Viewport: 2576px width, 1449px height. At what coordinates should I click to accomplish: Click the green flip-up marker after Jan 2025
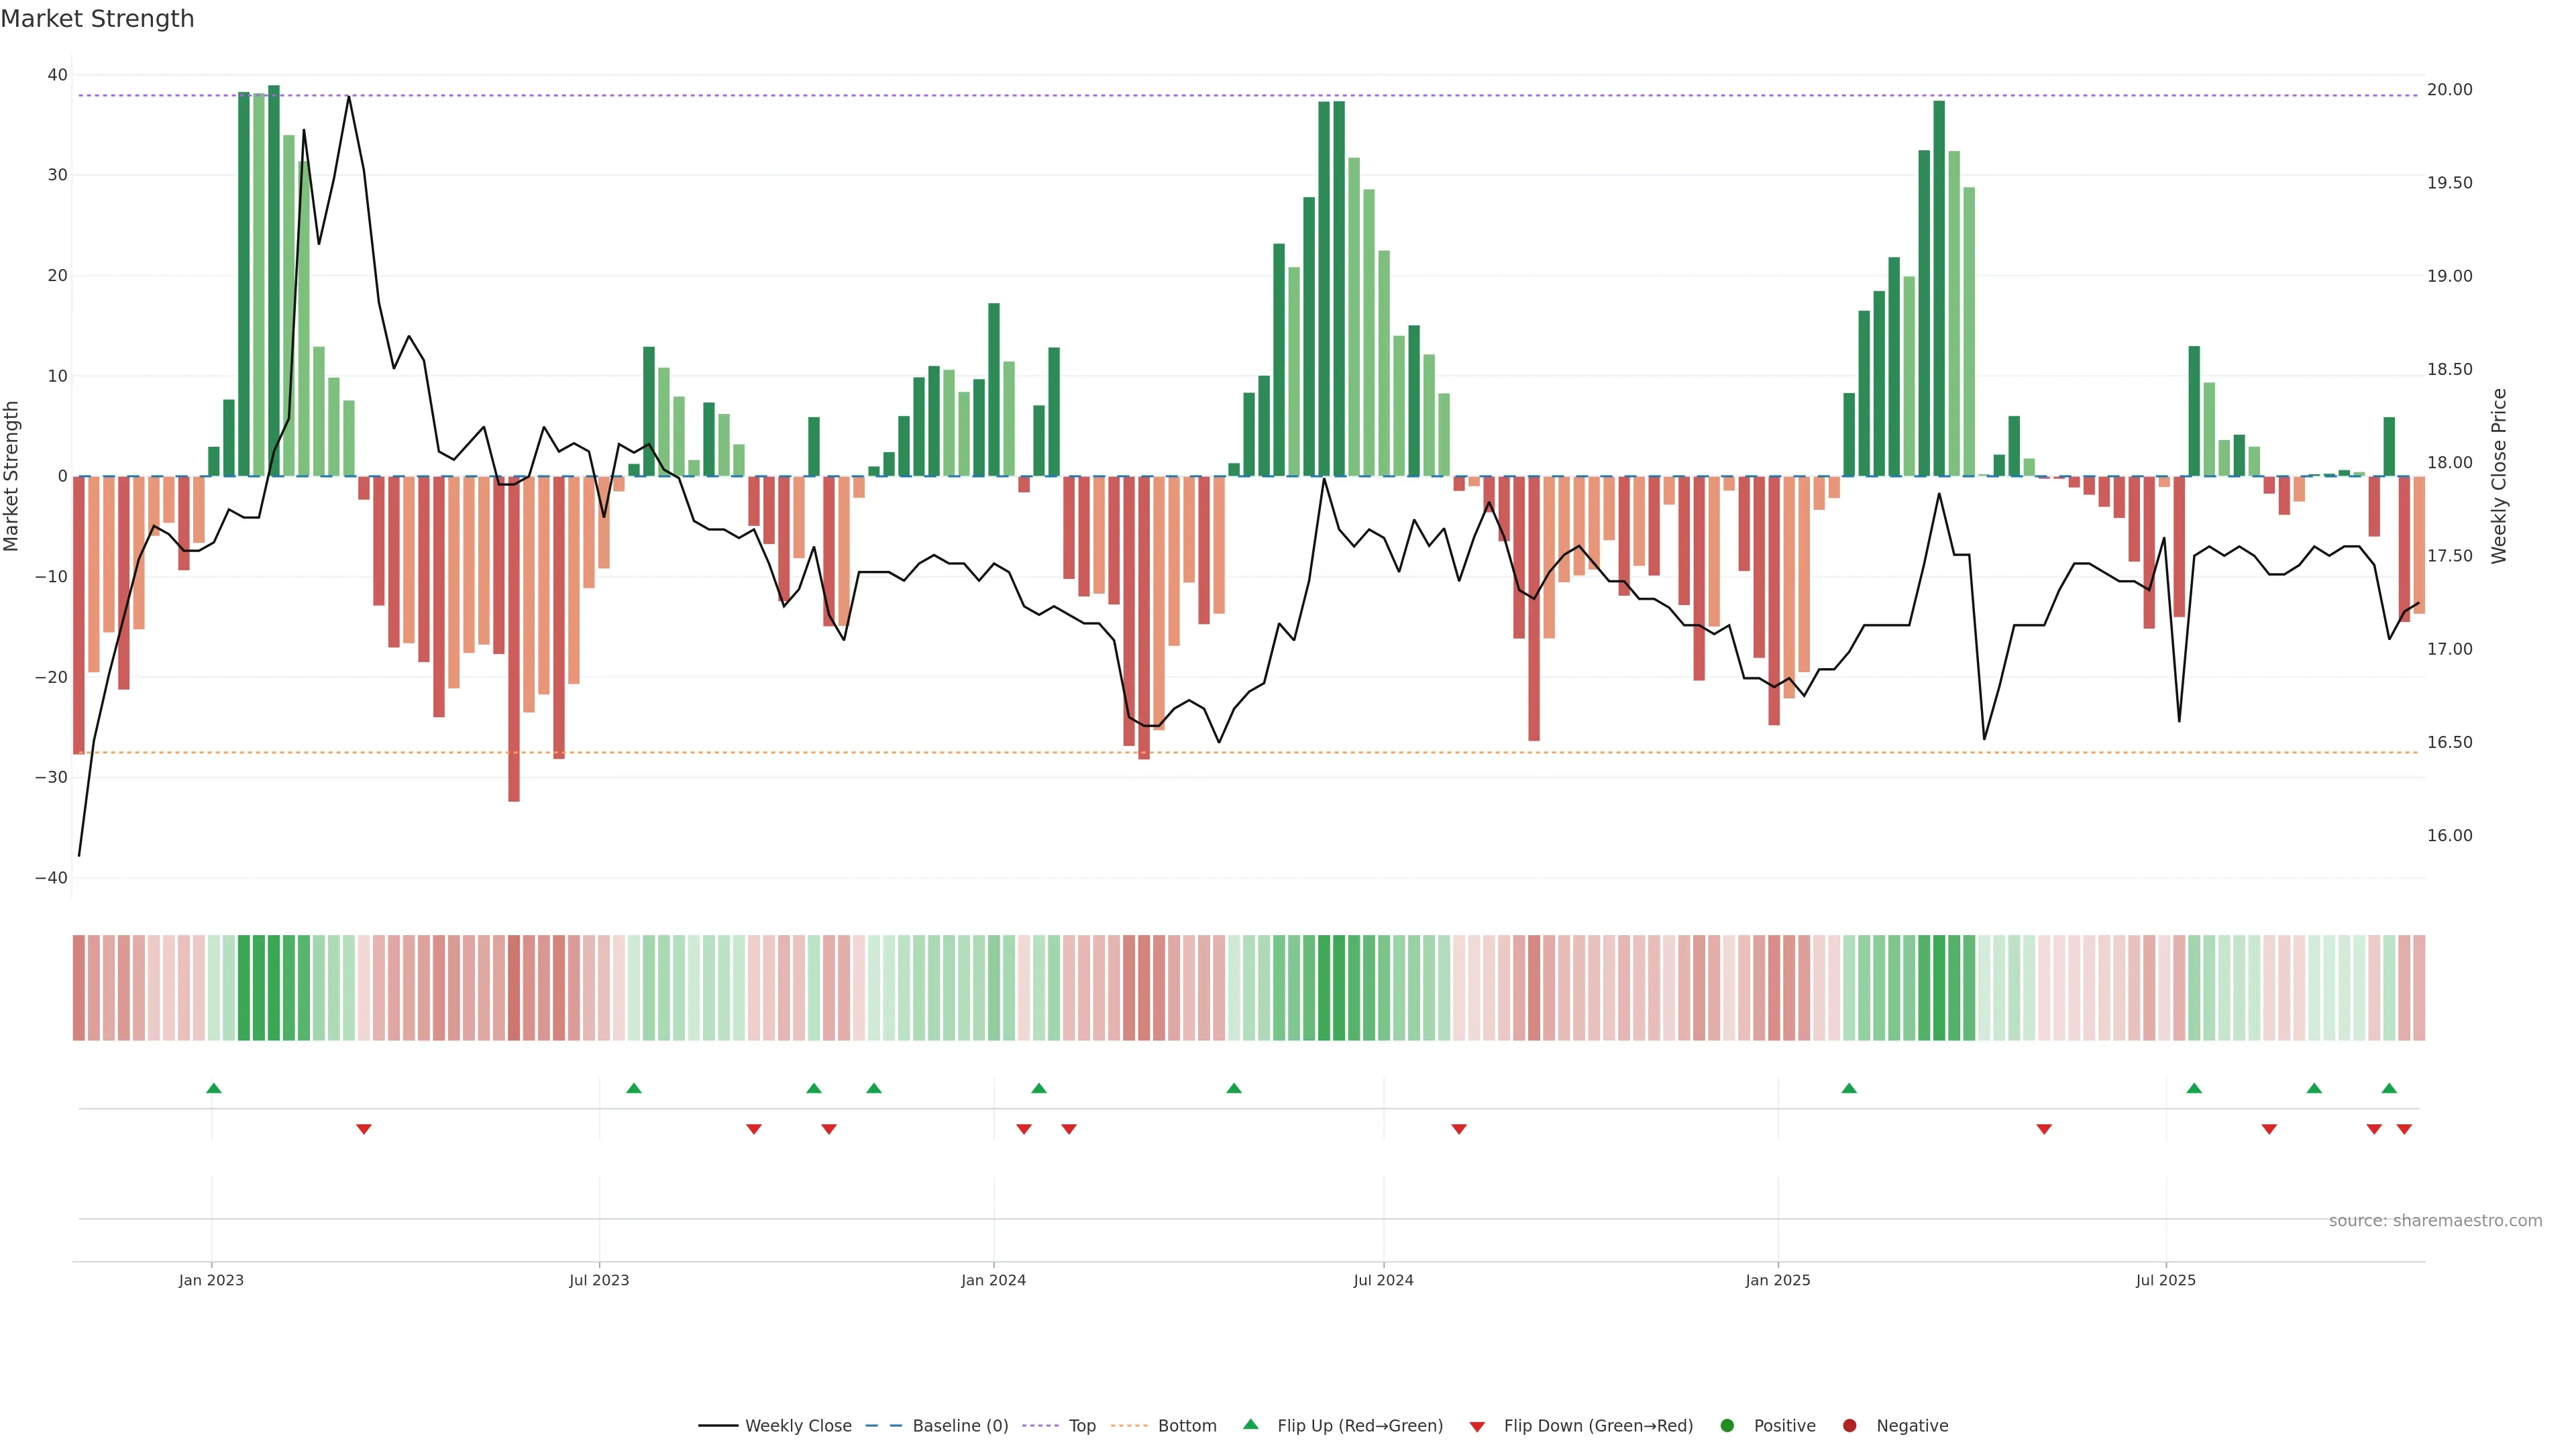click(x=1849, y=1088)
